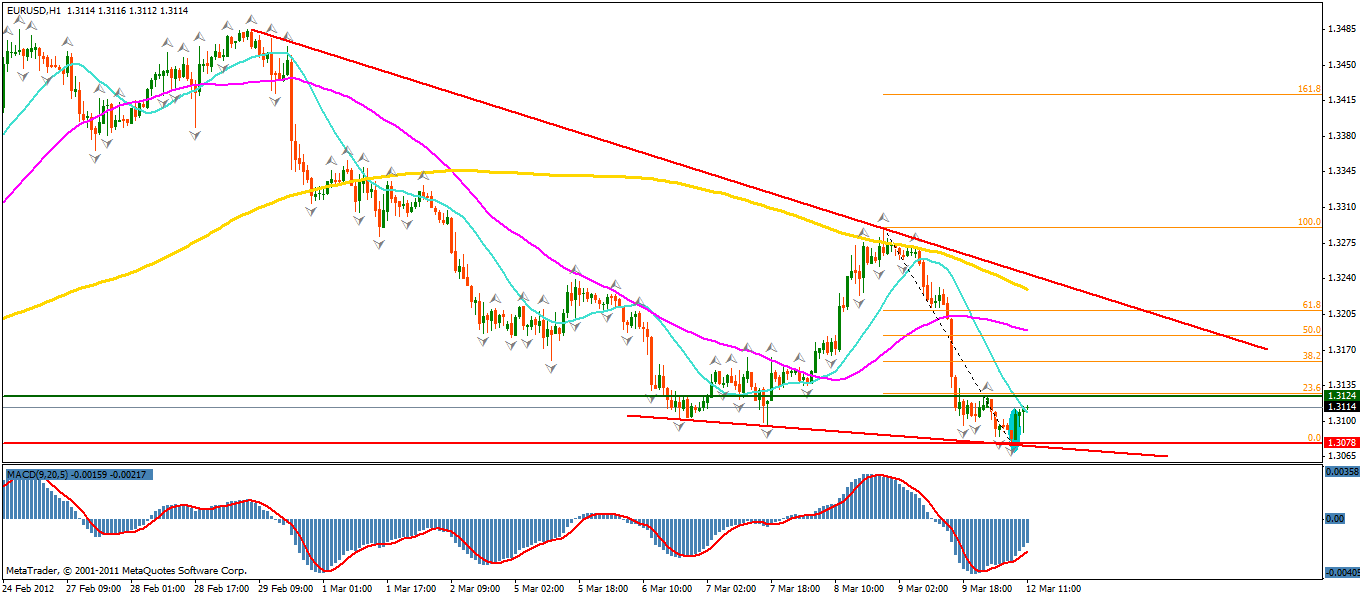Select the 5 Mar 18:00 time axis label
The width and height of the screenshot is (1360, 596).
(x=599, y=588)
